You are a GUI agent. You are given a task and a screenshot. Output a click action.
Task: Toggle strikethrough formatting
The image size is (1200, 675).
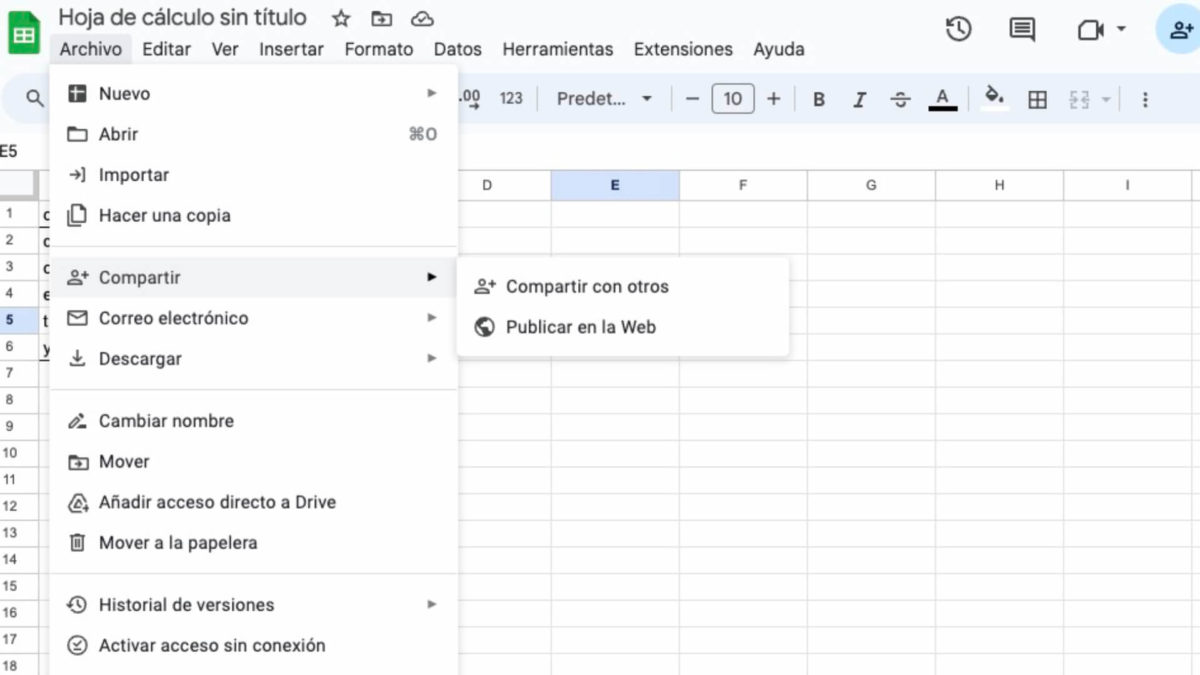coord(900,99)
